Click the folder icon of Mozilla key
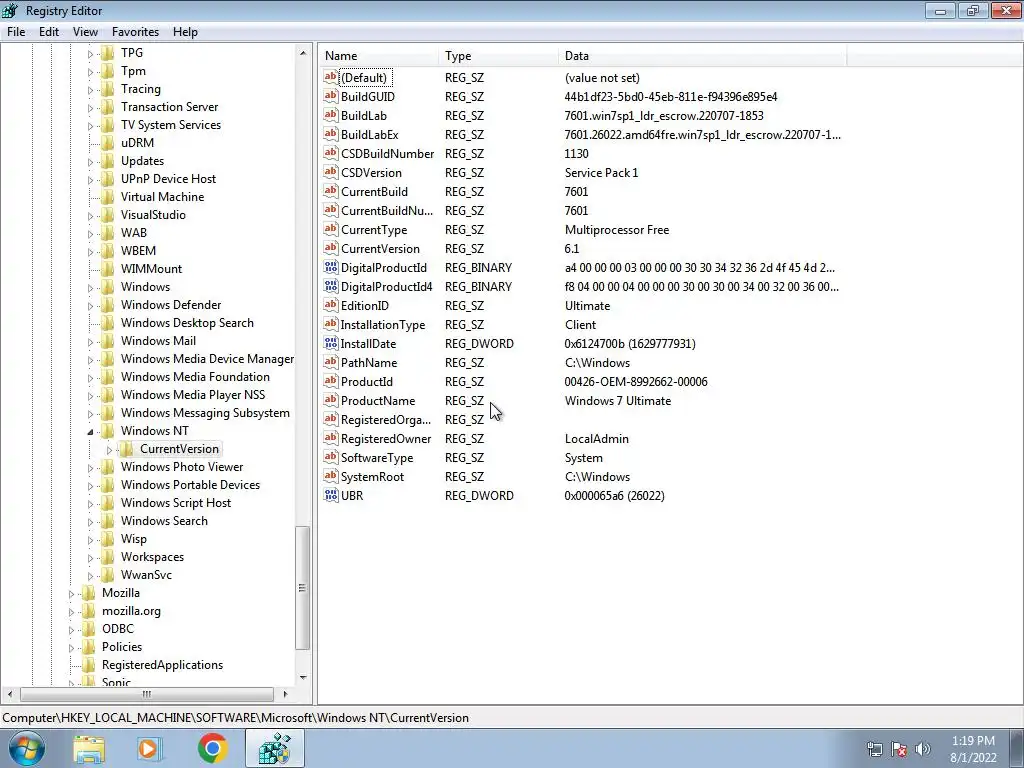1024x768 pixels. click(89, 592)
